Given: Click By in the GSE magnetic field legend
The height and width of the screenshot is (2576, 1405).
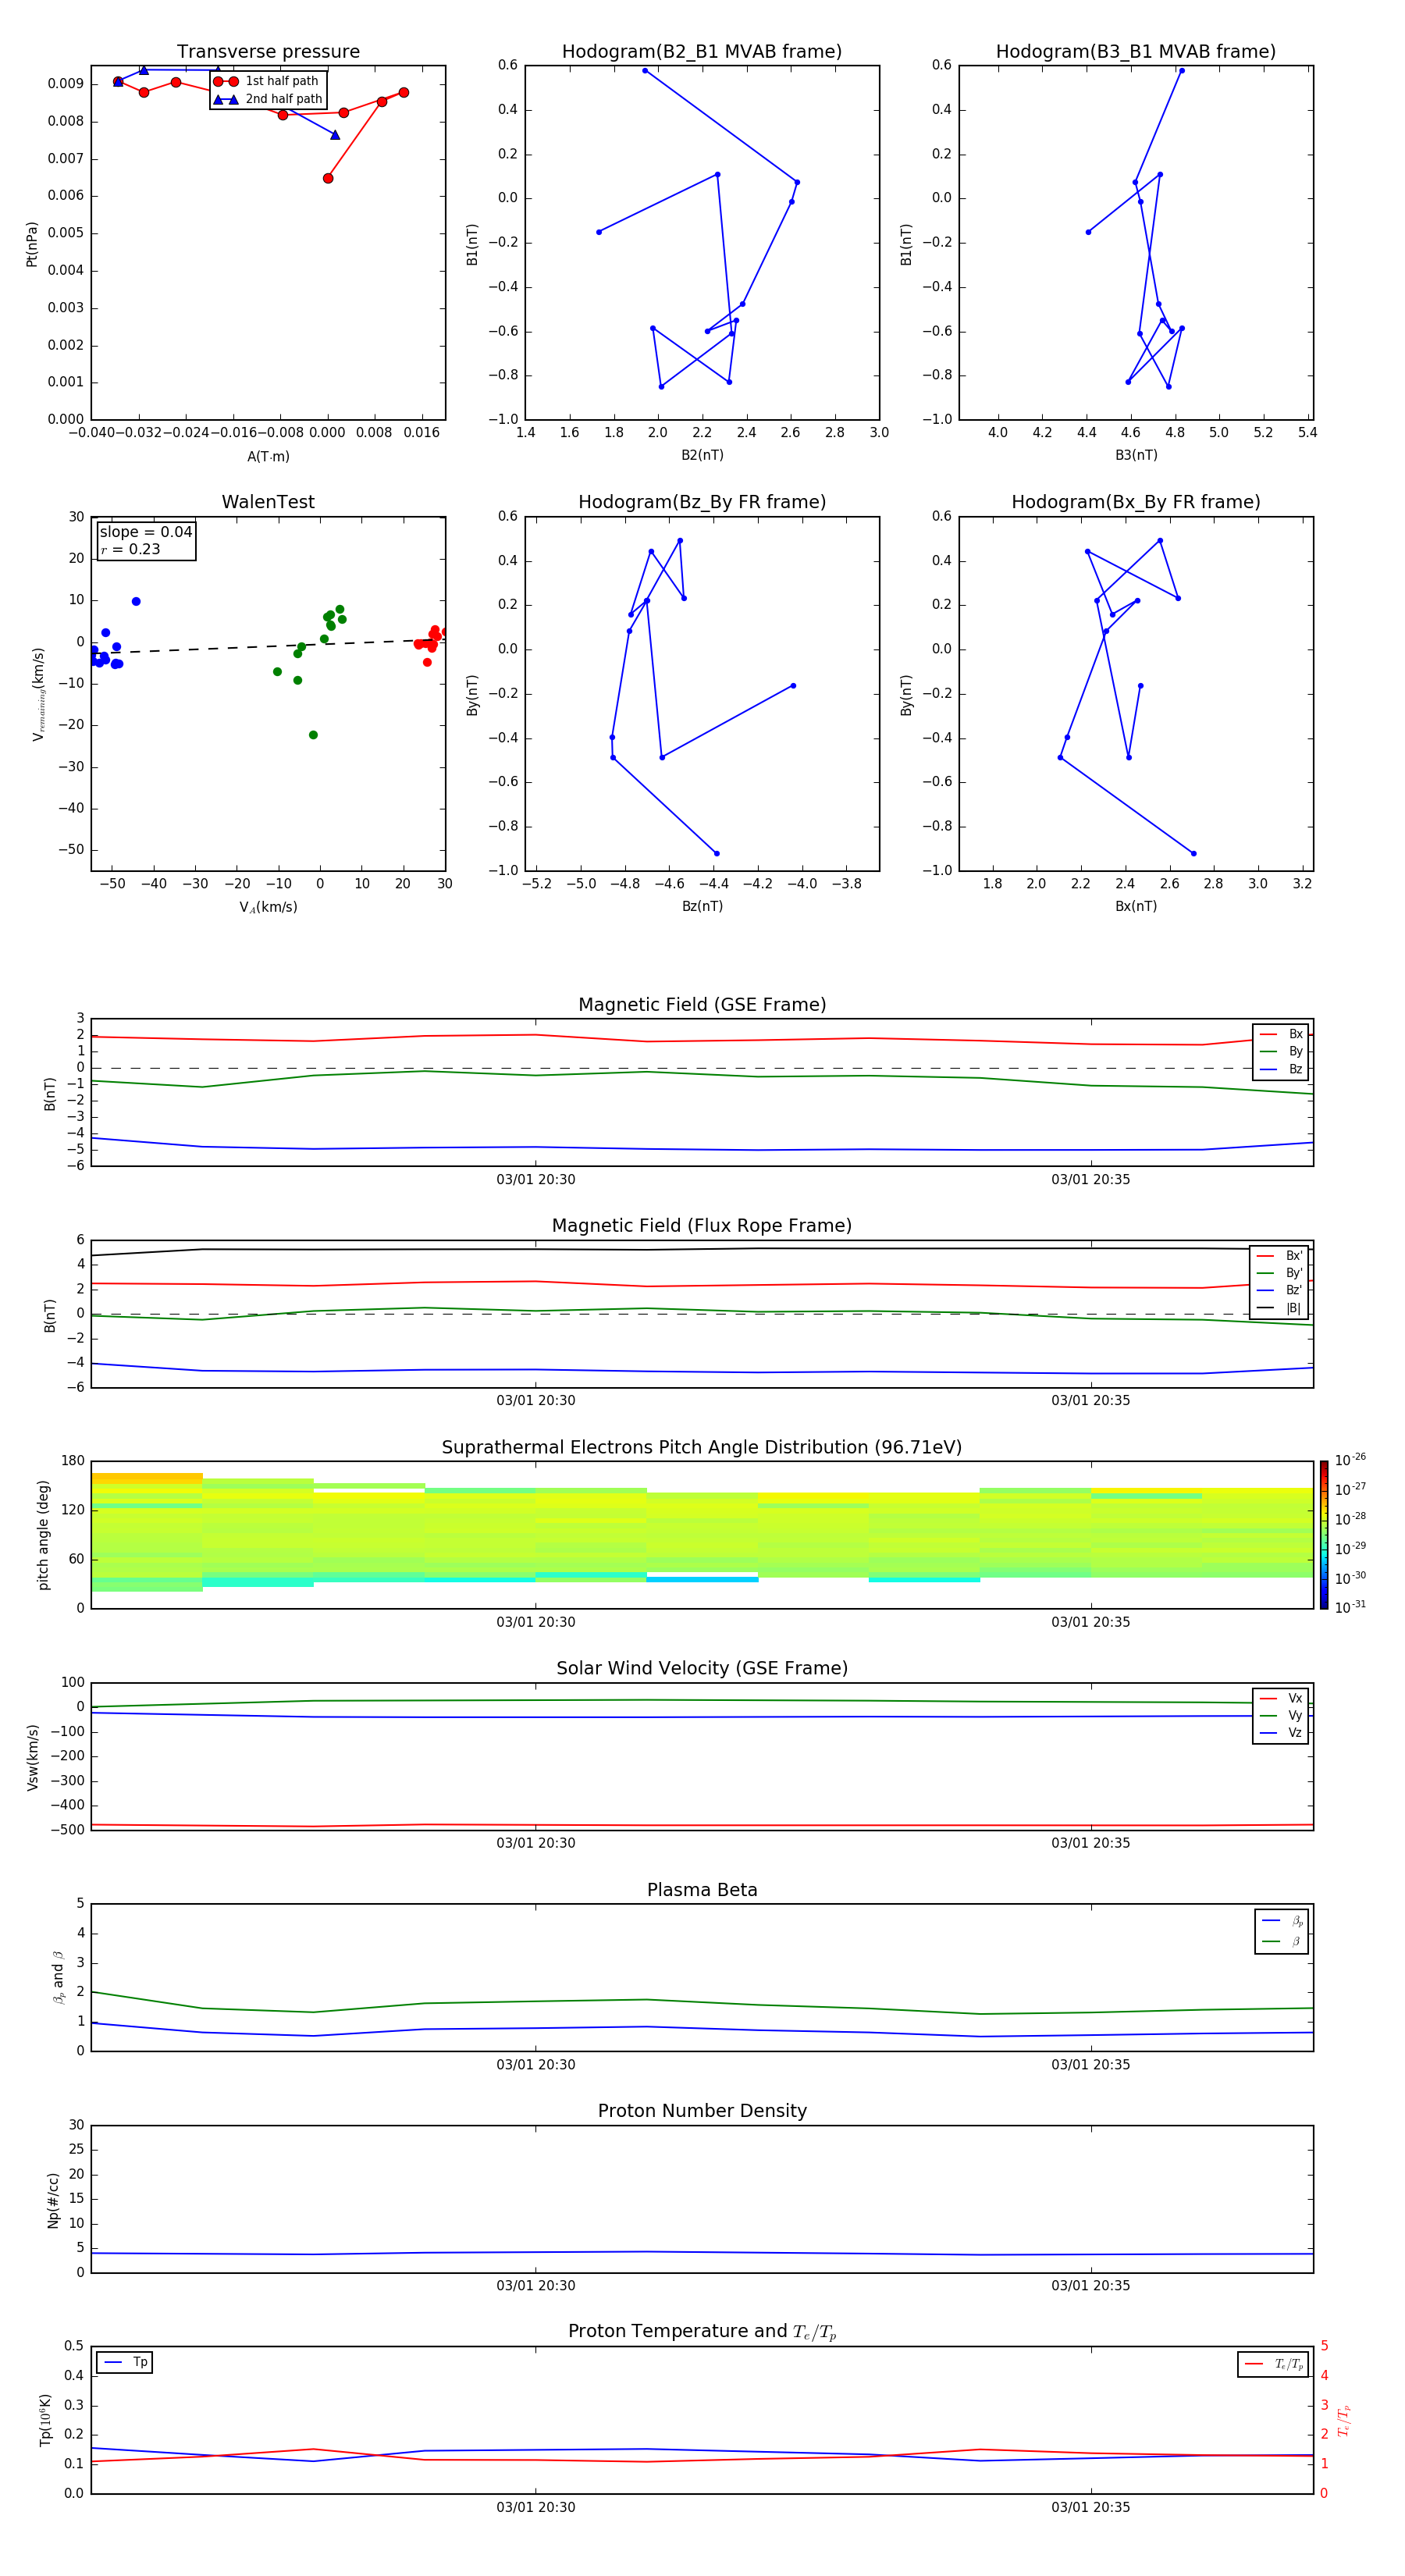Looking at the screenshot, I should [1281, 1052].
